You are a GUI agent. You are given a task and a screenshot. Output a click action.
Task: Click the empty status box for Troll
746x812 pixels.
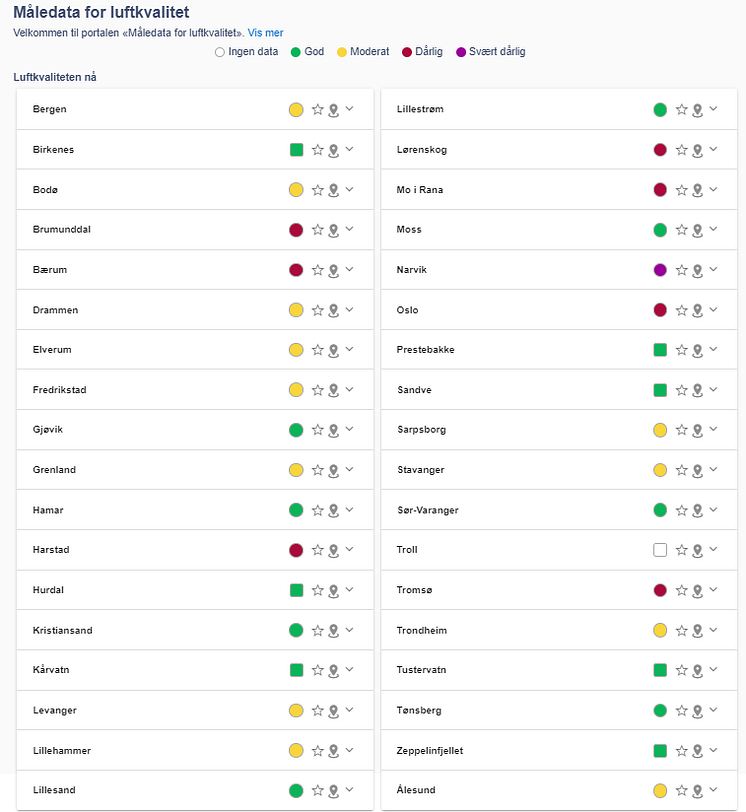(x=660, y=550)
